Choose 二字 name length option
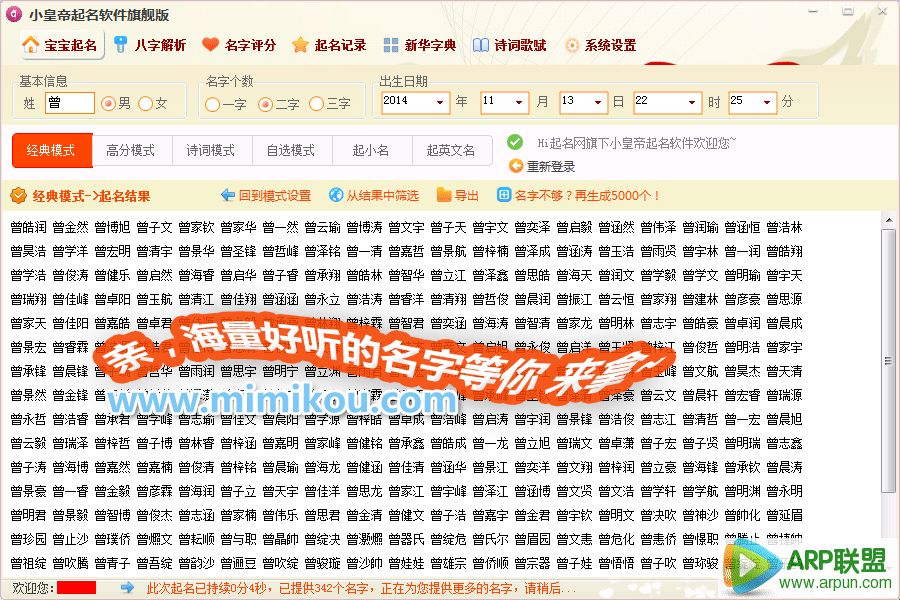The image size is (900, 600). 265,104
